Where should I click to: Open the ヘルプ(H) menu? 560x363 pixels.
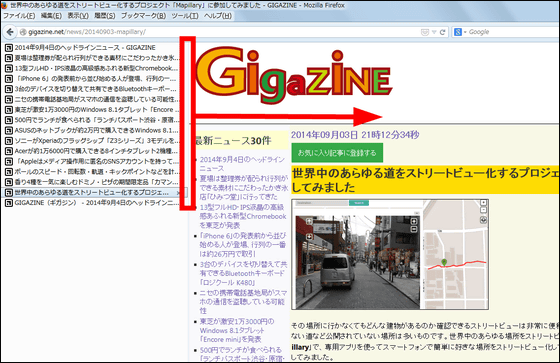[x=218, y=16]
